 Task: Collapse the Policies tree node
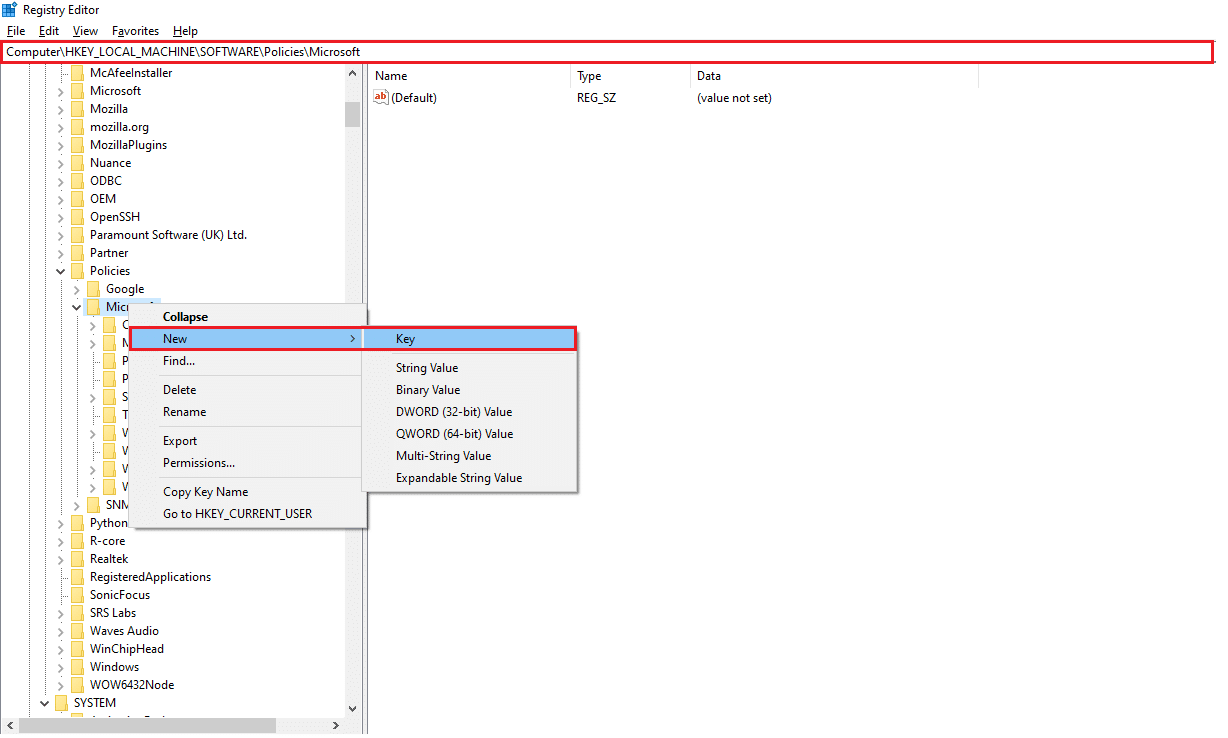pyautogui.click(x=61, y=271)
